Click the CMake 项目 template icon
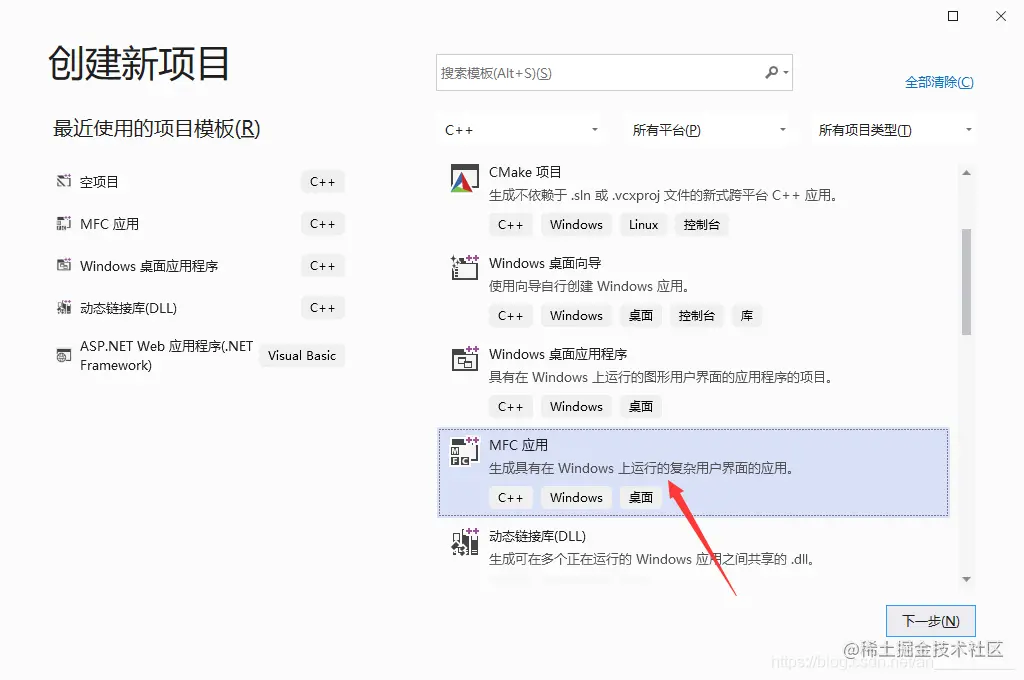The image size is (1024, 680). 464,178
